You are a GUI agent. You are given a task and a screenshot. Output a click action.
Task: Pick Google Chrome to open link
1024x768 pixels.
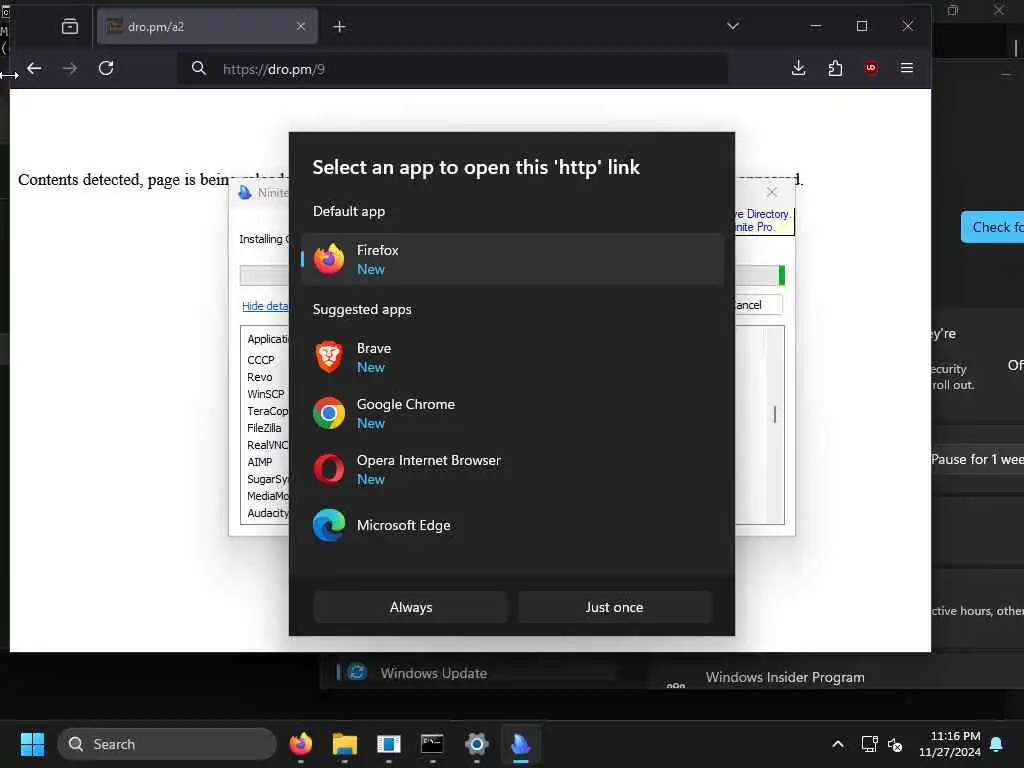[x=512, y=413]
